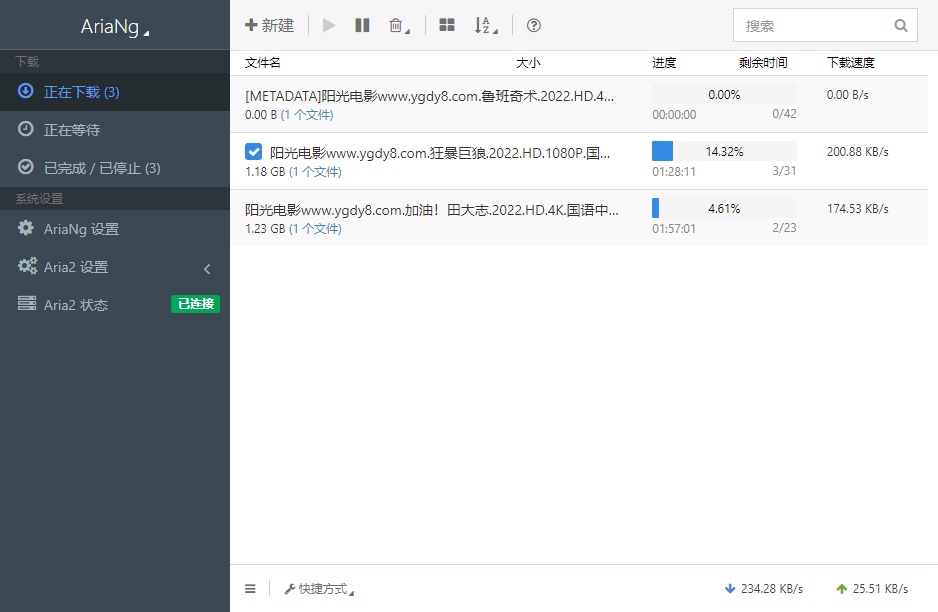Image resolution: width=938 pixels, height=612 pixels.
Task: Select the 狂暴巨狼 task filename
Action: tap(440, 153)
